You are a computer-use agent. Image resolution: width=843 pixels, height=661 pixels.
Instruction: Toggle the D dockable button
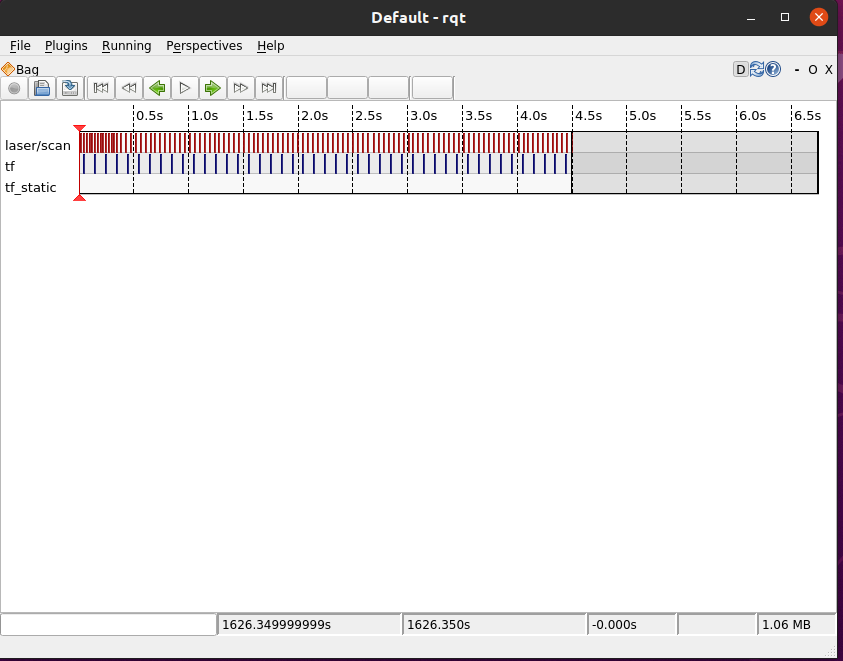pyautogui.click(x=740, y=69)
